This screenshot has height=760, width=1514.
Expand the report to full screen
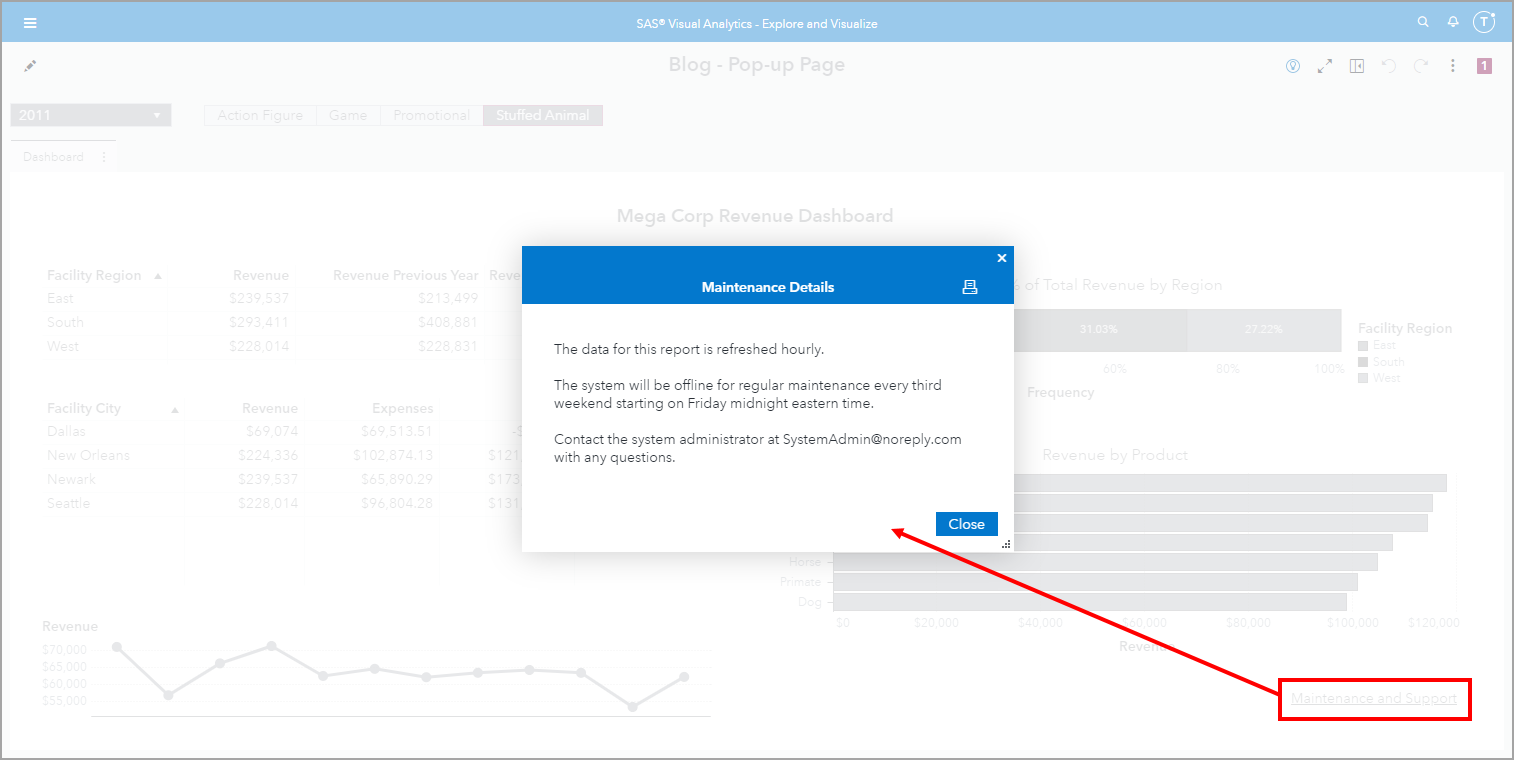1325,65
